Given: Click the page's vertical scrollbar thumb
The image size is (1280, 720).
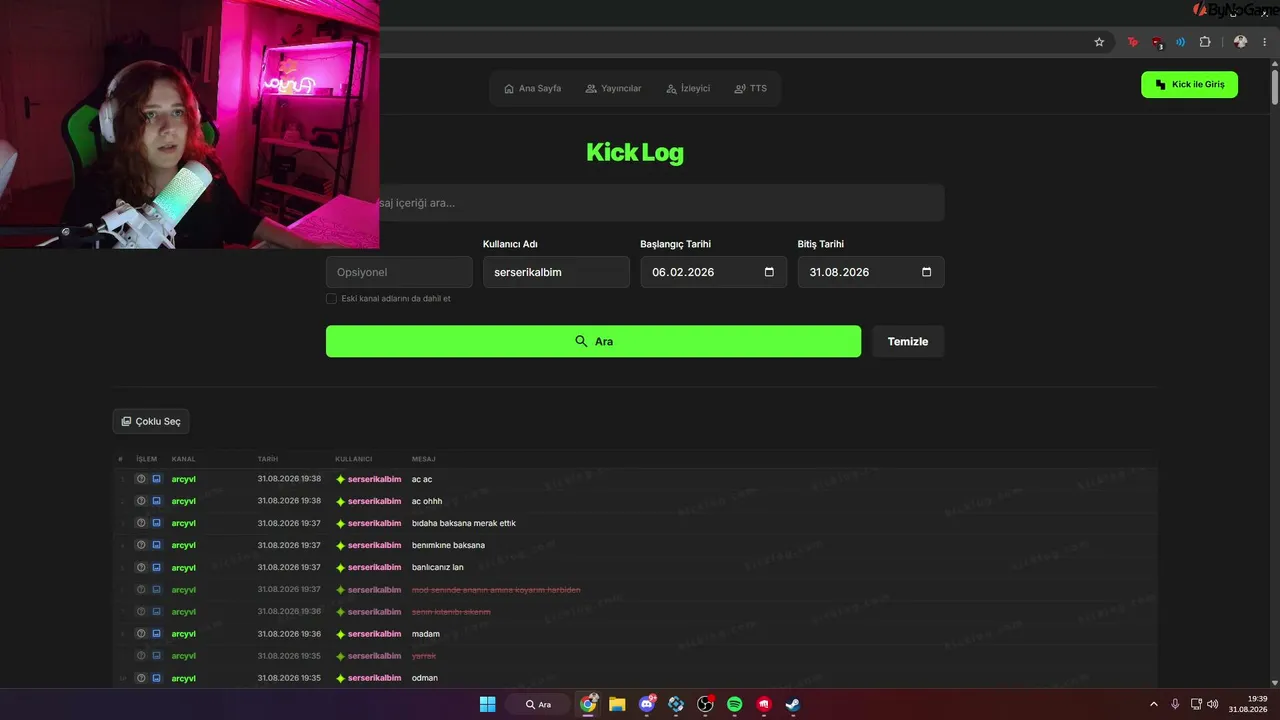Looking at the screenshot, I should coord(1274,86).
